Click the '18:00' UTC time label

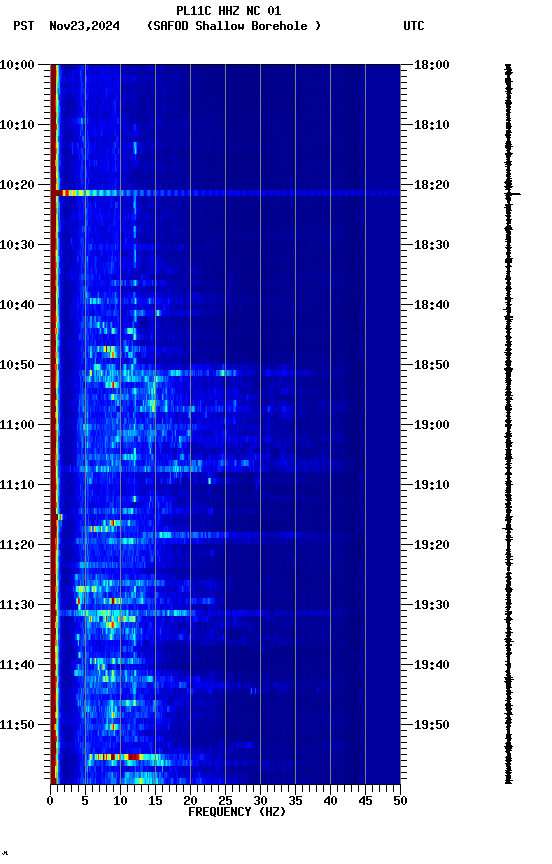[x=432, y=65]
